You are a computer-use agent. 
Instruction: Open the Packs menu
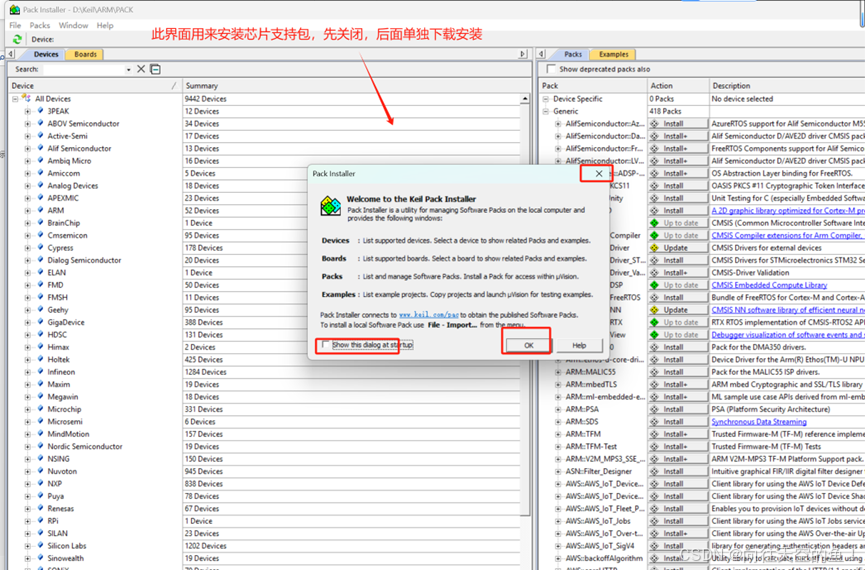tap(40, 25)
